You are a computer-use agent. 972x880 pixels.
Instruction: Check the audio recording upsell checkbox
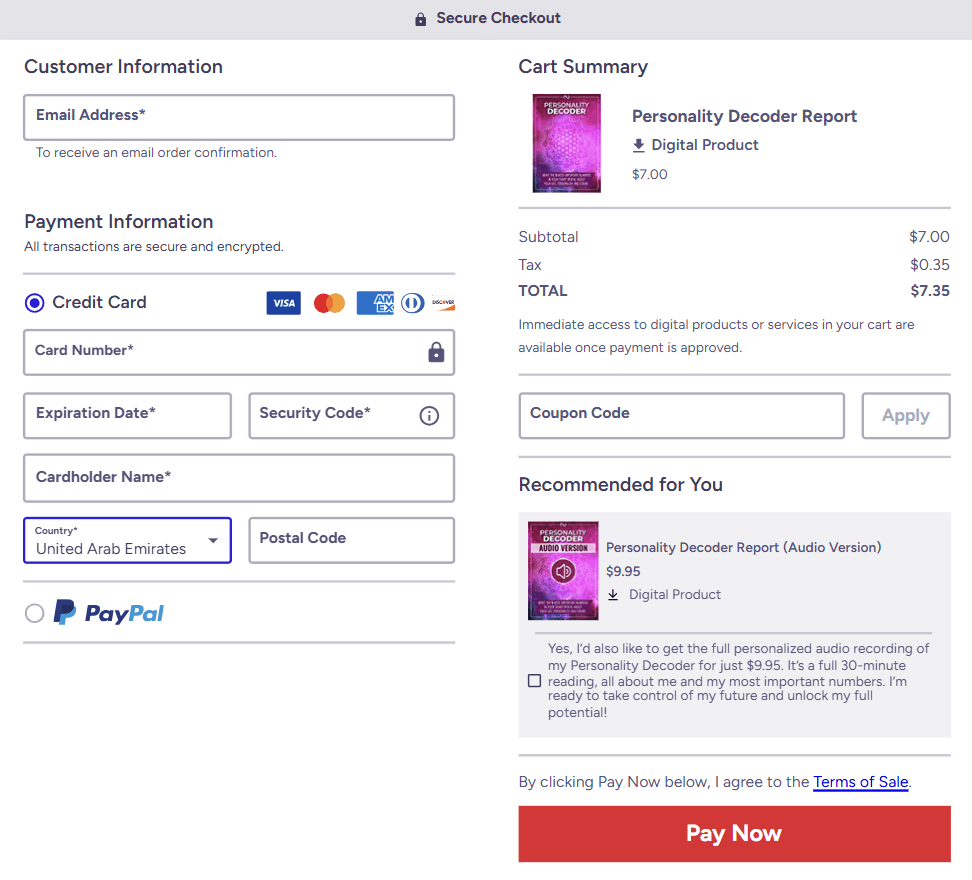point(534,680)
